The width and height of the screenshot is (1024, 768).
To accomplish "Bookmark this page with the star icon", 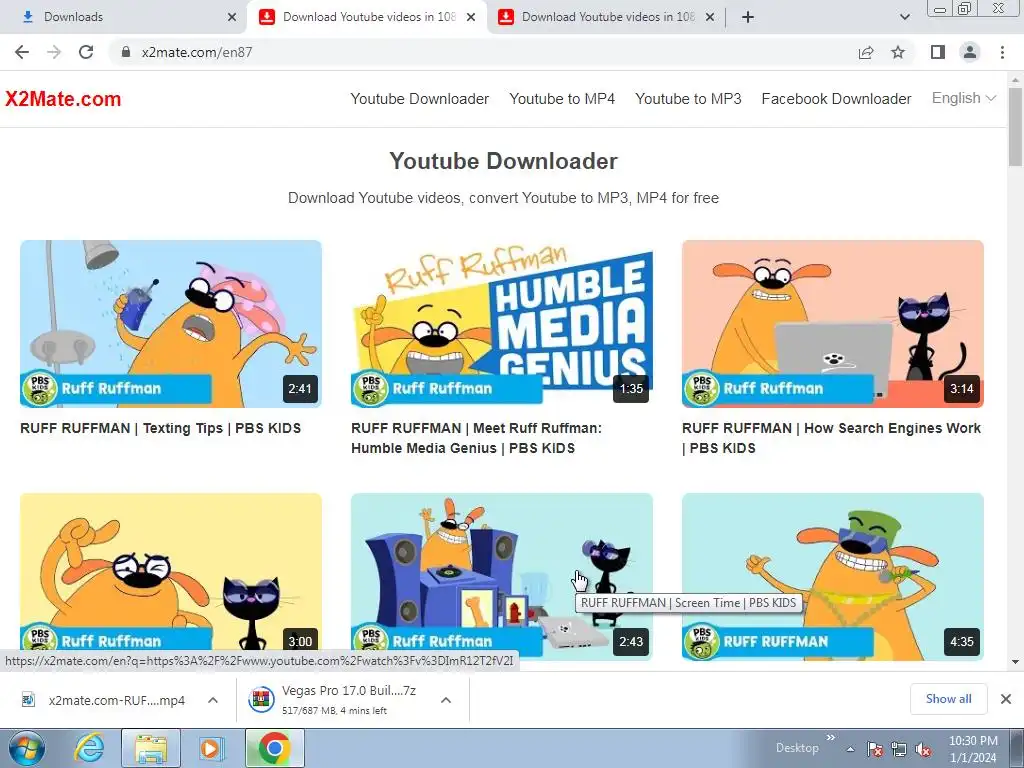I will coord(898,52).
